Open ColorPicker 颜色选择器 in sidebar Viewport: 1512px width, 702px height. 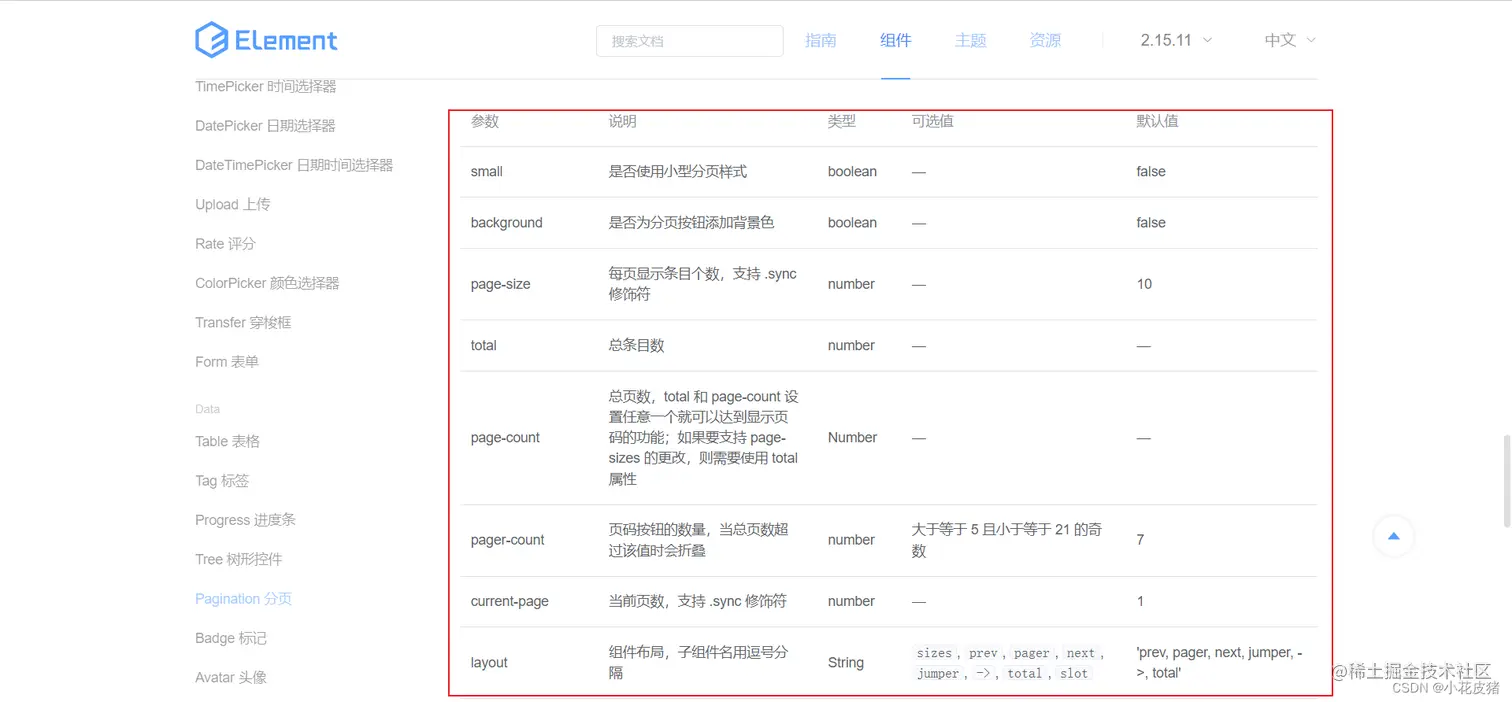(267, 283)
